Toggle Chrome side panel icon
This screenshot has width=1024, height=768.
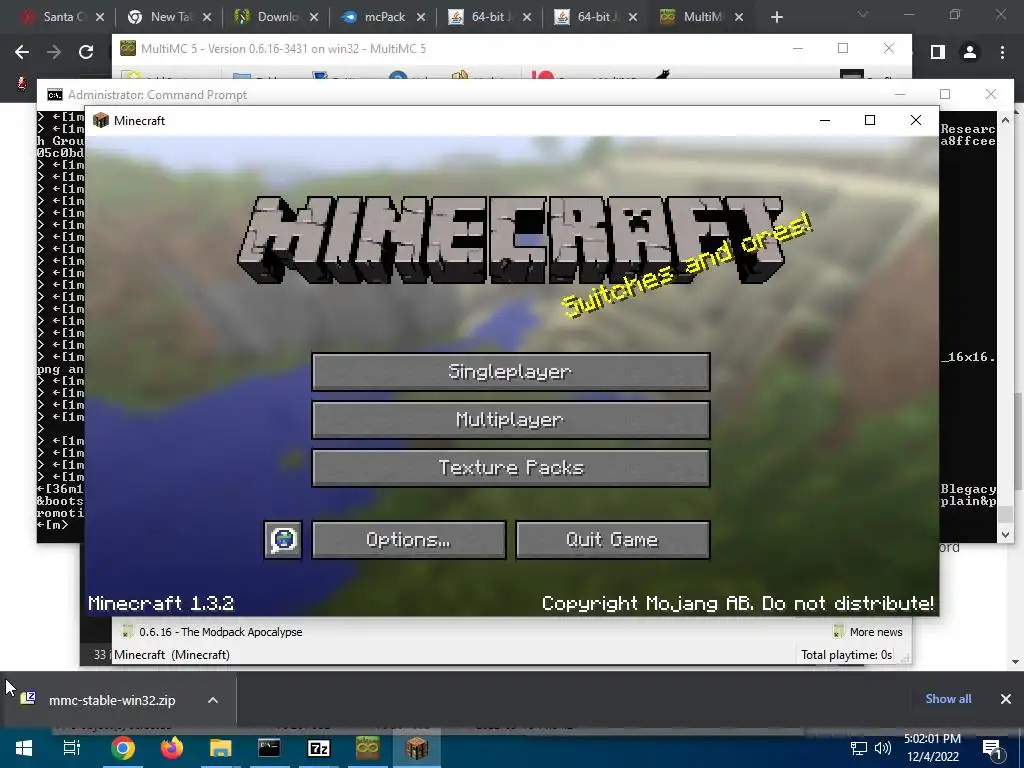click(938, 52)
